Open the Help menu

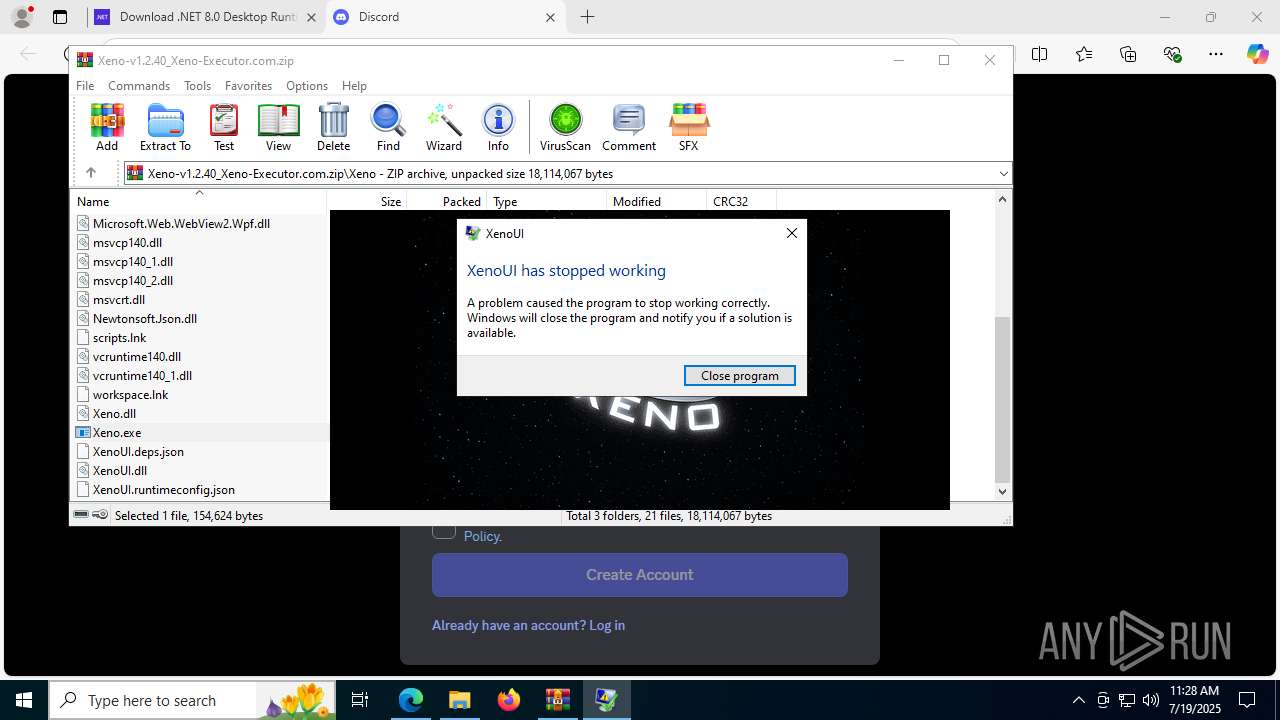pos(354,86)
